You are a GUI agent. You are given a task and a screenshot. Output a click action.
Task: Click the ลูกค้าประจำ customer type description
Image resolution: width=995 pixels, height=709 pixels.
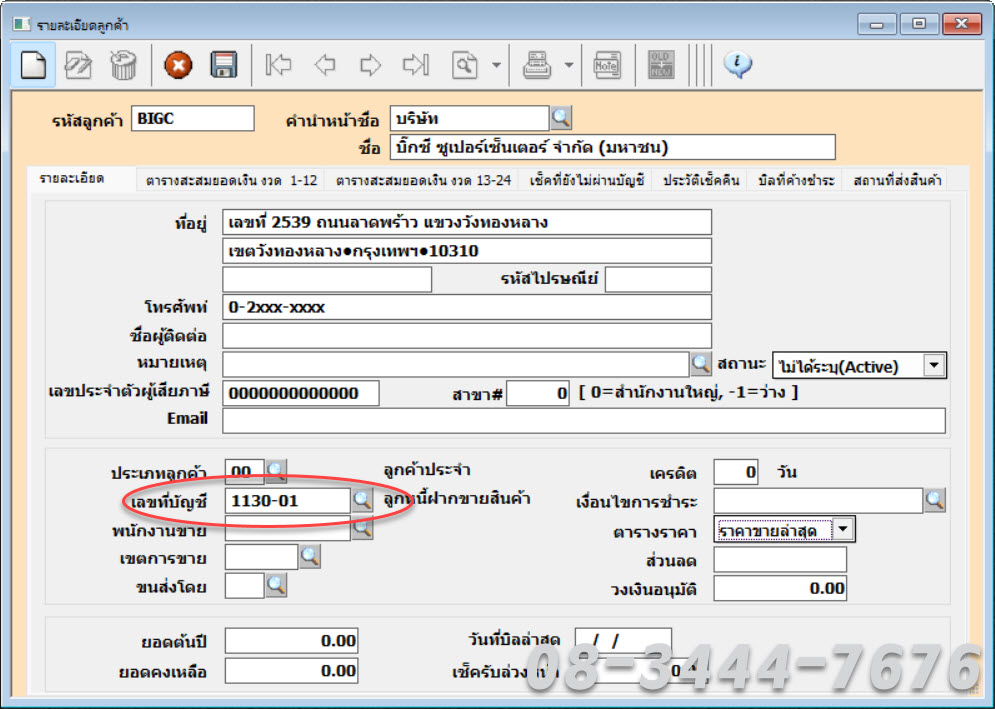426,470
